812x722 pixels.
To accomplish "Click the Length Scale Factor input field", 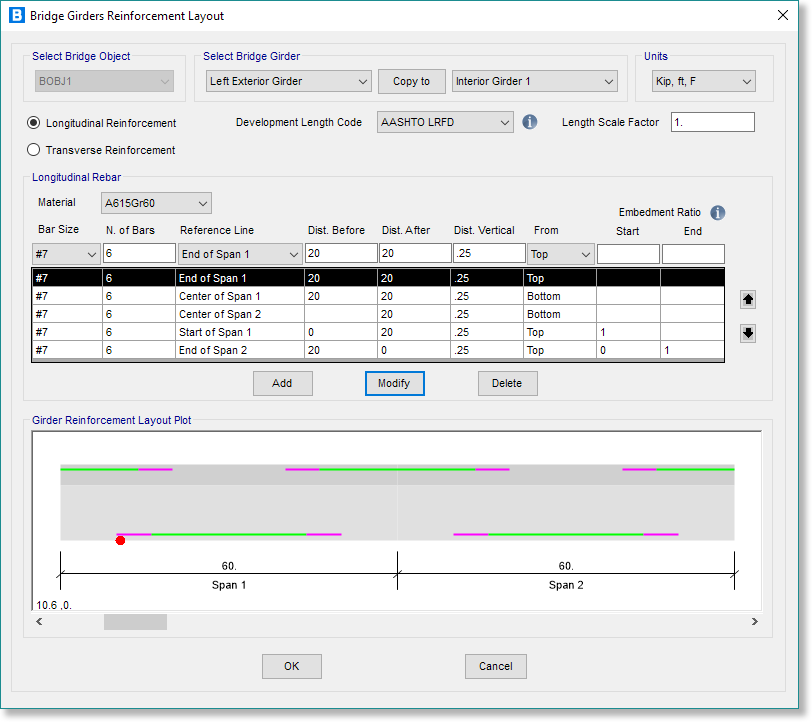I will [711, 122].
